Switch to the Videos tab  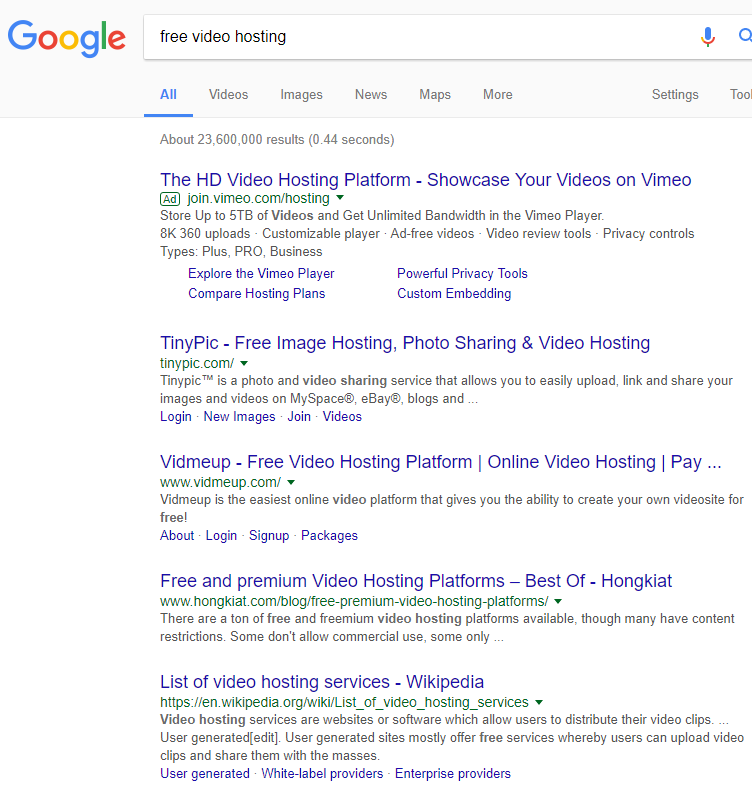(228, 95)
